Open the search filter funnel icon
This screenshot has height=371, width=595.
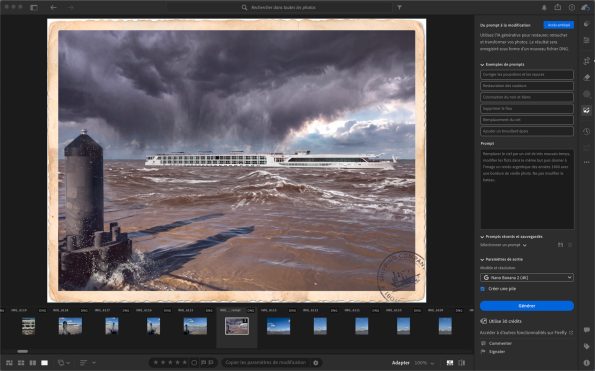tap(400, 7)
